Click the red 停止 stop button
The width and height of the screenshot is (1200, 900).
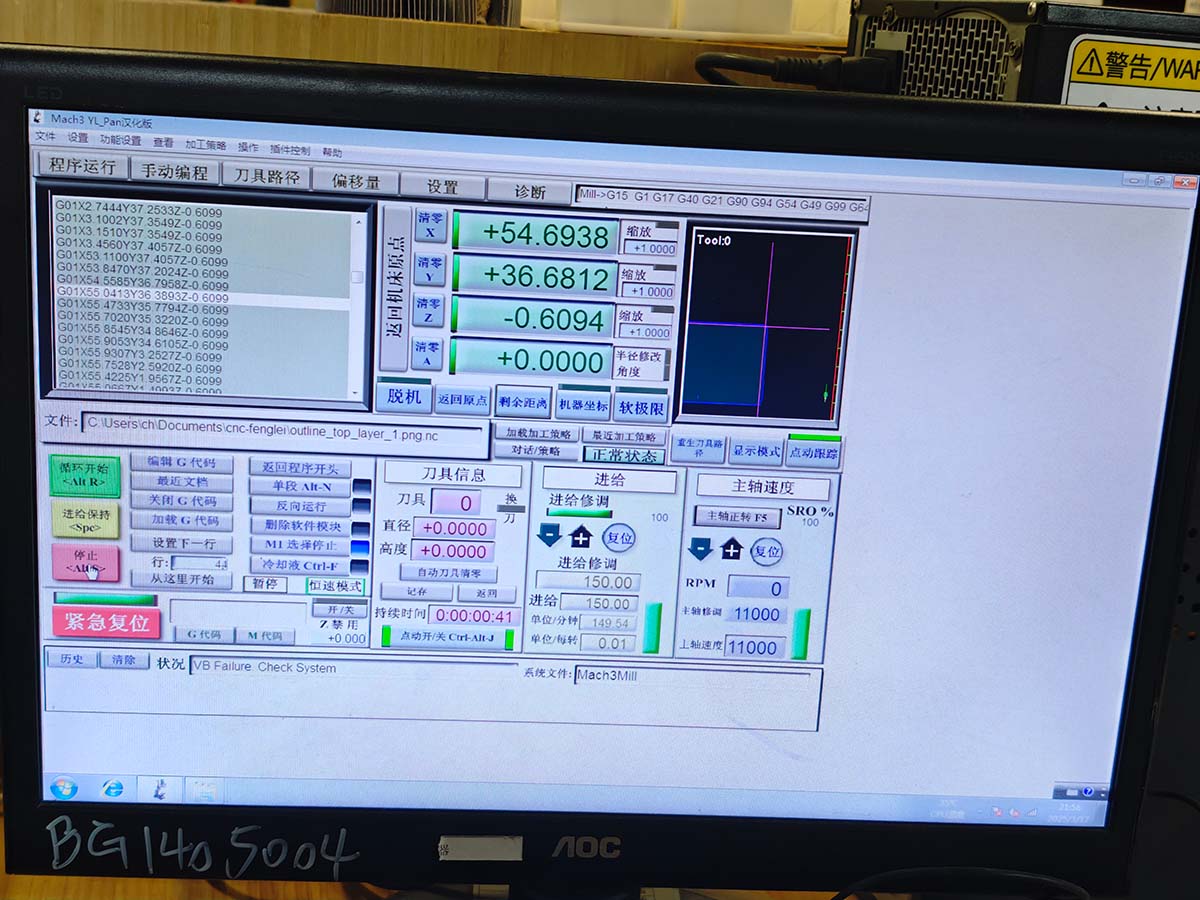(85, 562)
